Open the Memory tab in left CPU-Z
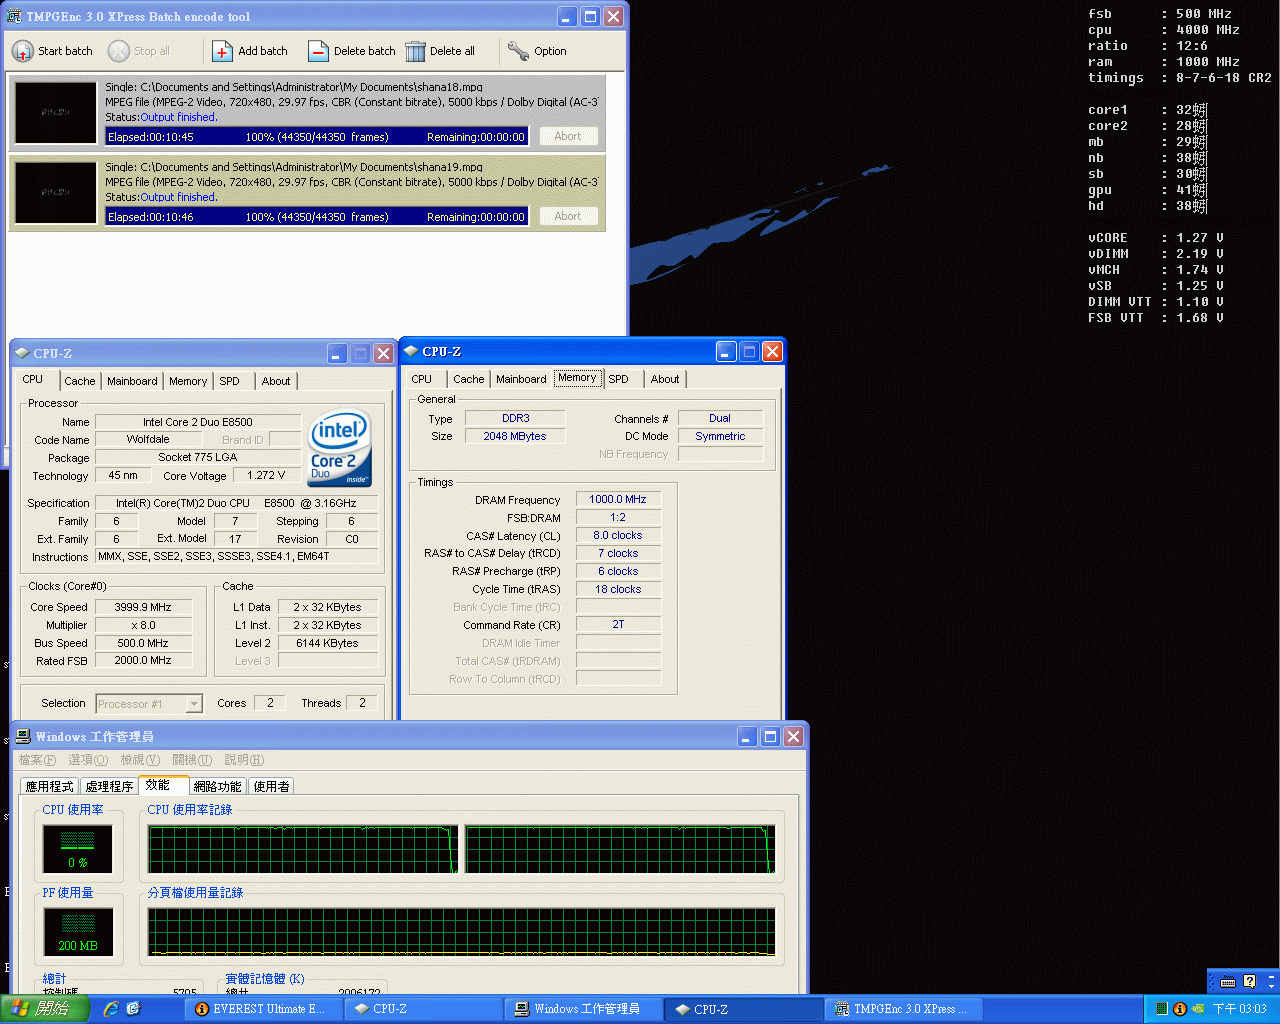 (x=188, y=381)
